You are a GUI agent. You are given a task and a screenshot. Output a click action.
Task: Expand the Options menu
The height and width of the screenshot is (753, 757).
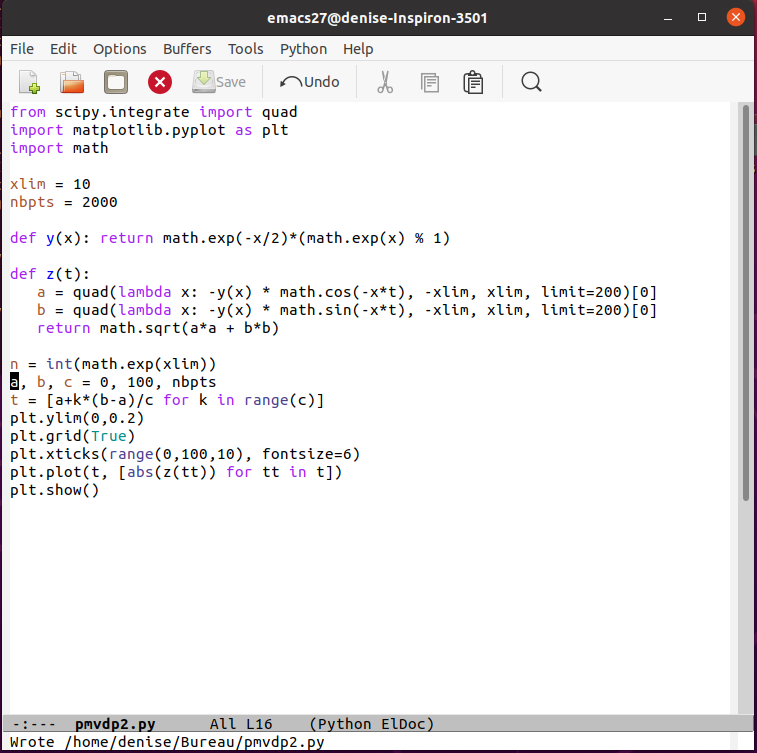[120, 48]
